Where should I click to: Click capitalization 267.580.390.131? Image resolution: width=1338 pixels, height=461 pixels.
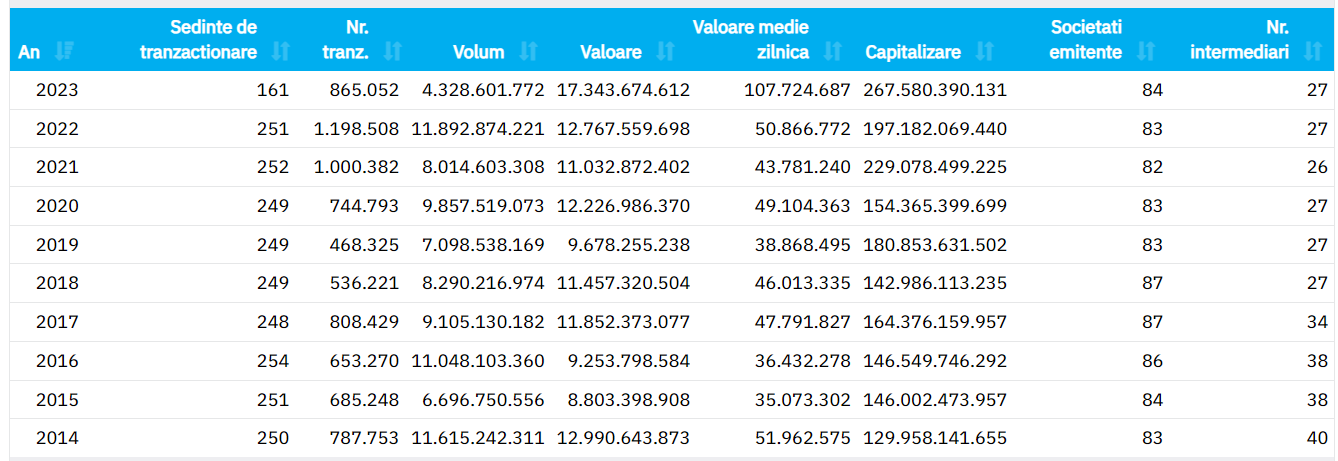click(935, 90)
